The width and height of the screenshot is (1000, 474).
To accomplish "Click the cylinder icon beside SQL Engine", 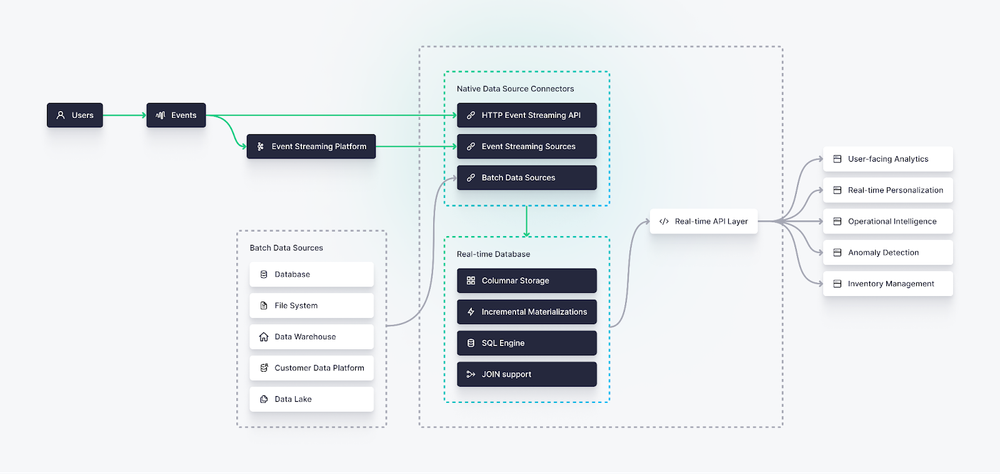I will tap(471, 343).
